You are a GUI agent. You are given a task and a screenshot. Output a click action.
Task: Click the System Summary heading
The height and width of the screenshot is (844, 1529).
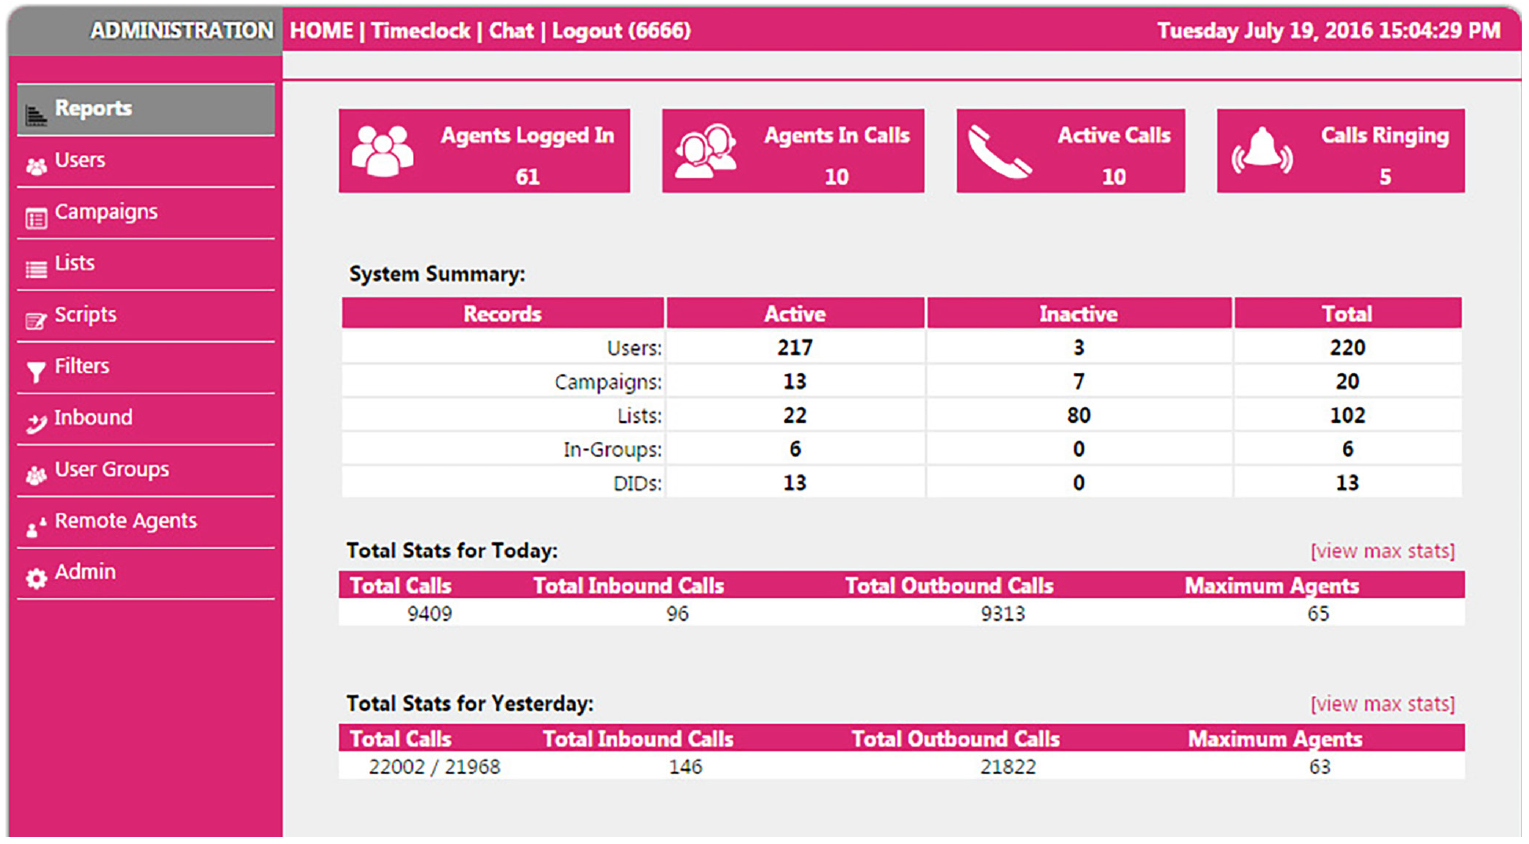[437, 274]
